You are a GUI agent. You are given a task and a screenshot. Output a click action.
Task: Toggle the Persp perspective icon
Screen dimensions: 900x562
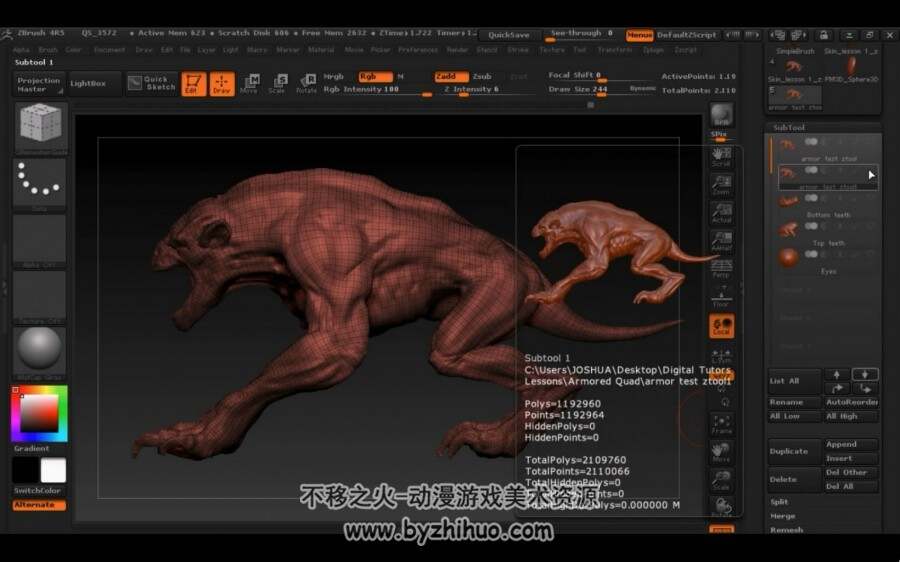721,268
